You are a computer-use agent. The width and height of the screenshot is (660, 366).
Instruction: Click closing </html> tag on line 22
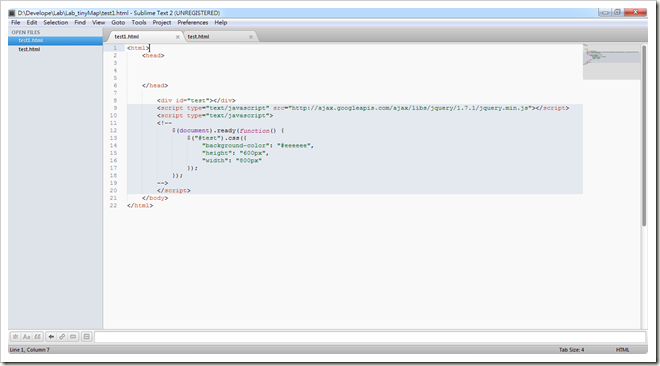tap(140, 206)
